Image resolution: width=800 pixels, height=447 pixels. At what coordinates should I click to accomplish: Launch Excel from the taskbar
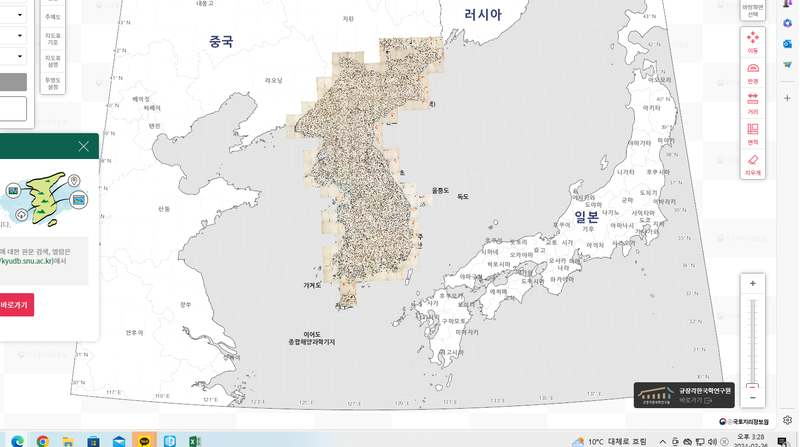point(196,440)
